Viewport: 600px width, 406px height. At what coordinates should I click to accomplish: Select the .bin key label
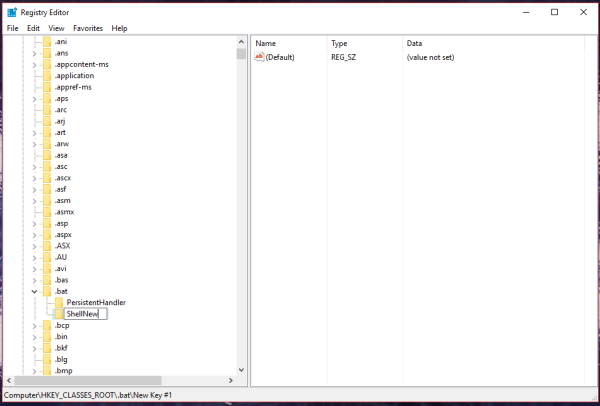pyautogui.click(x=61, y=336)
